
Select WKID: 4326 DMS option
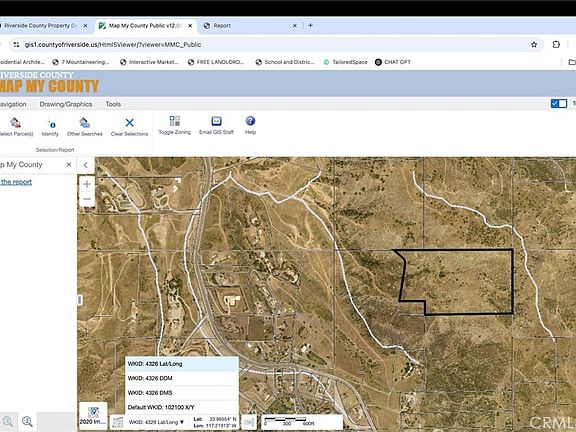click(x=182, y=393)
